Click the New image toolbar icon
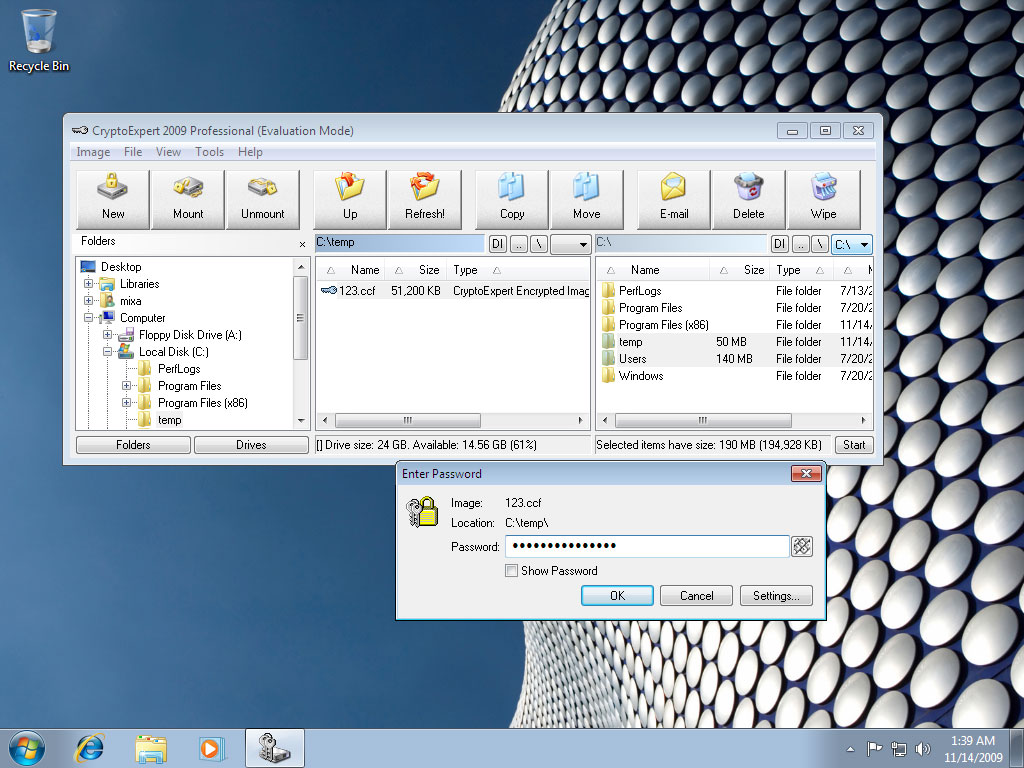 point(113,198)
